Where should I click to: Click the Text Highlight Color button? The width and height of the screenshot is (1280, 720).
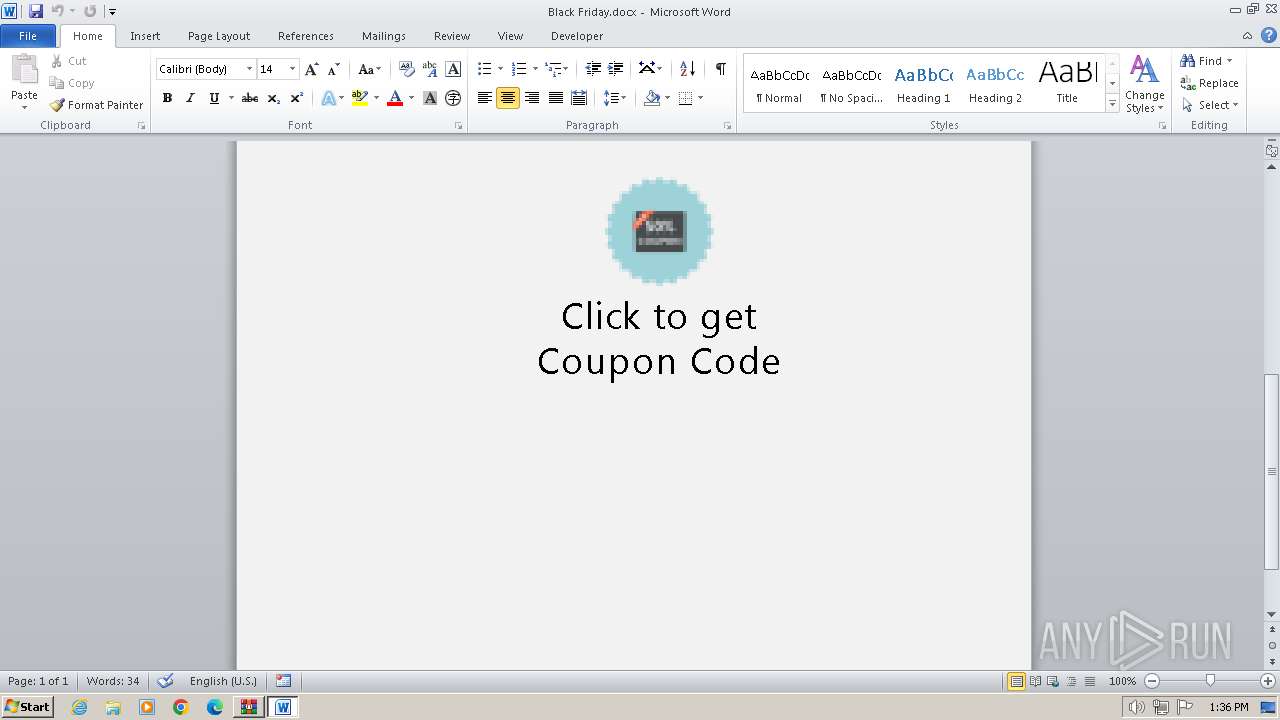click(360, 98)
